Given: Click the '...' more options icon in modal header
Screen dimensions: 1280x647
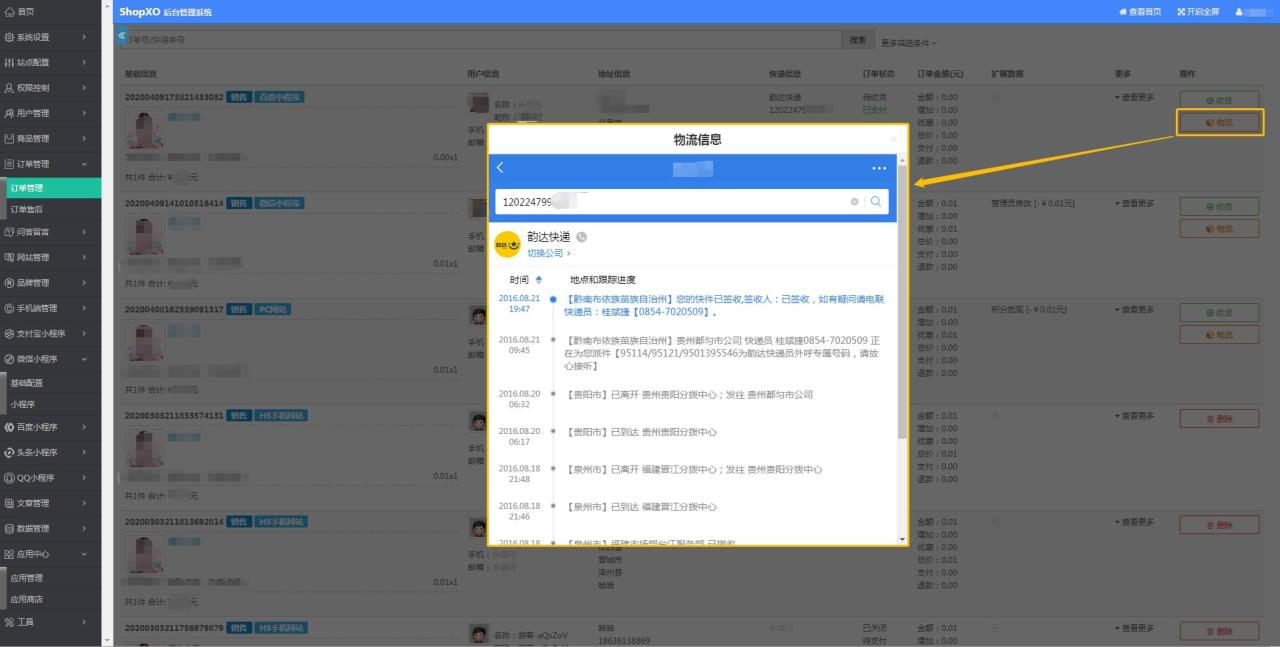Looking at the screenshot, I should pyautogui.click(x=879, y=167).
